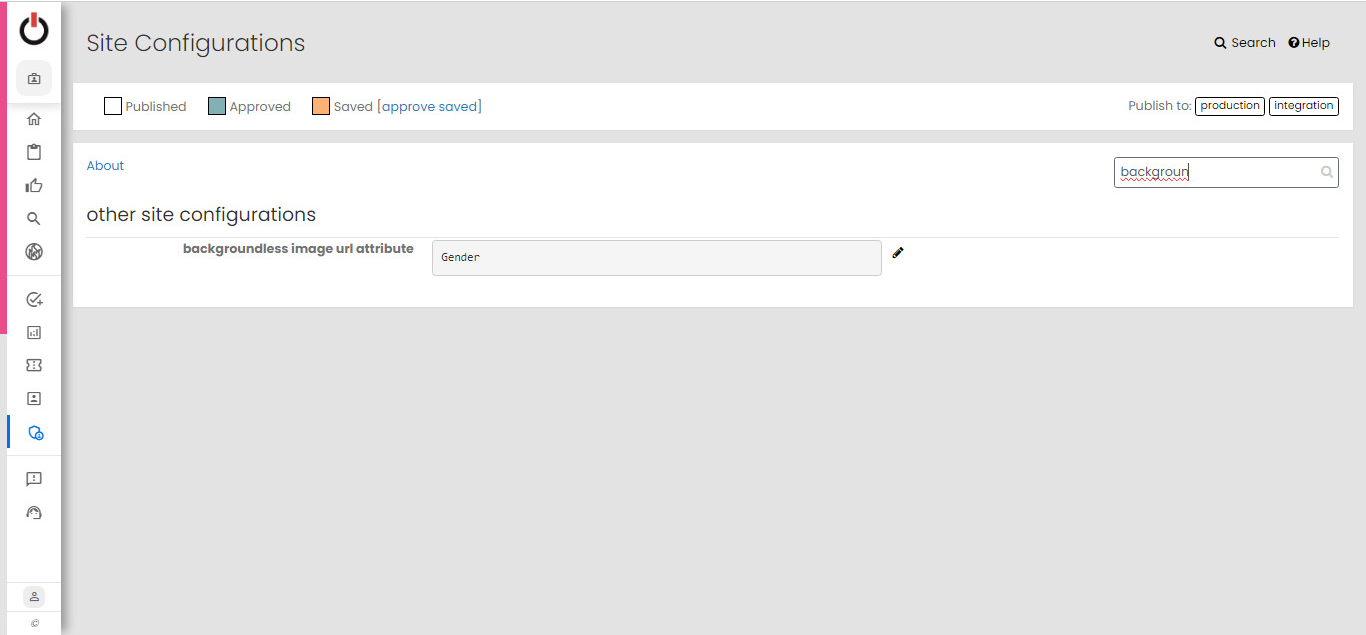Edit the backgroundless image url attribute with pencil
Image resolution: width=1366 pixels, height=635 pixels.
(897, 253)
